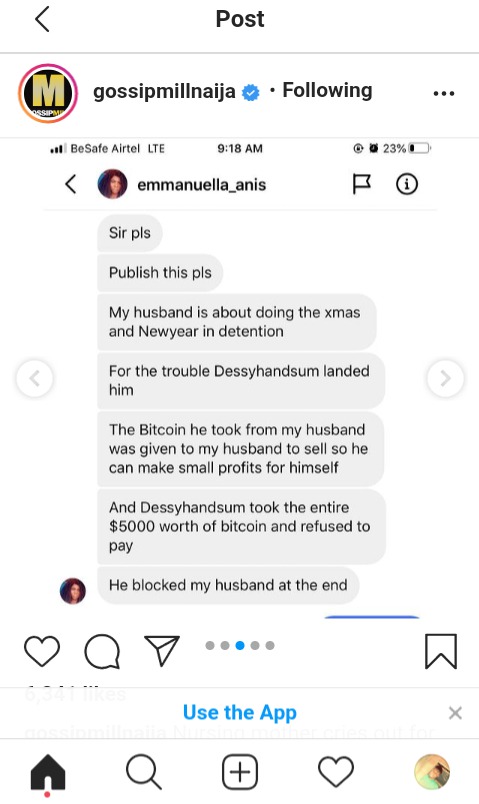
Task: Tap the Following button
Action: 327,90
